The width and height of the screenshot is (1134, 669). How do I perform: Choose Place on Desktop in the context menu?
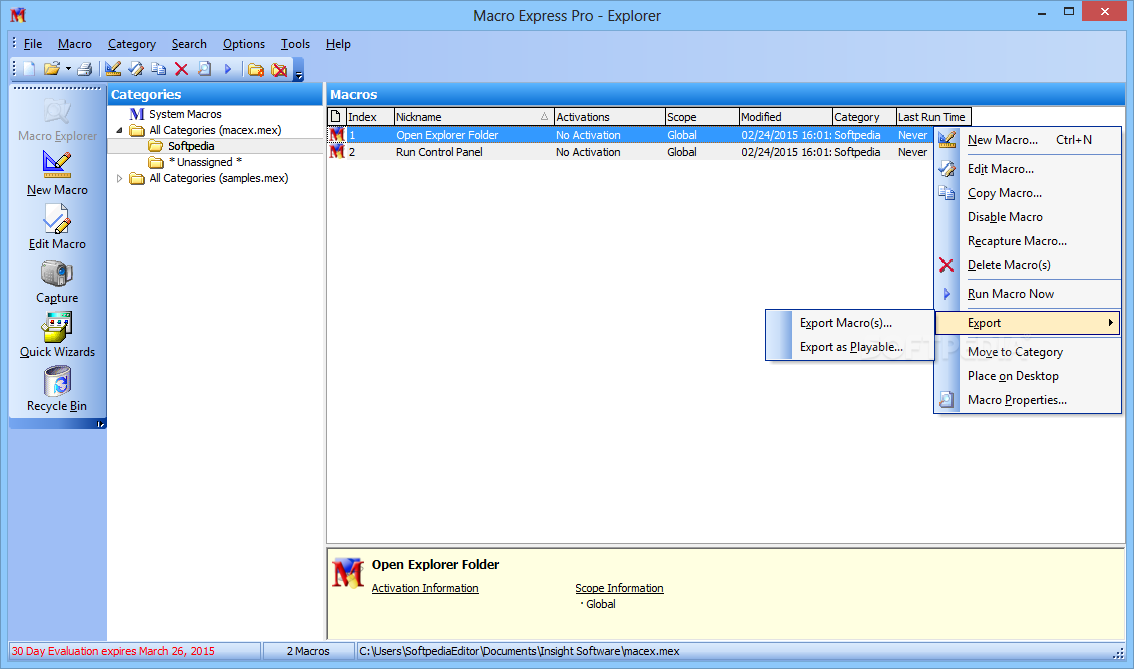1028,376
